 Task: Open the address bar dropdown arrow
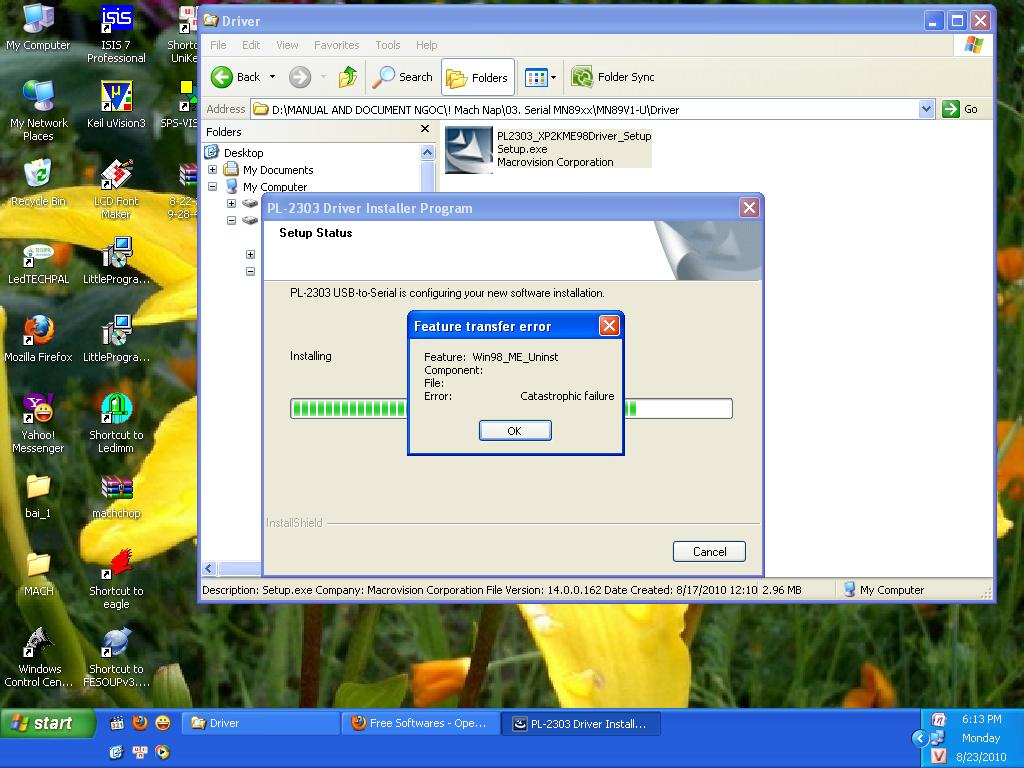tap(926, 109)
